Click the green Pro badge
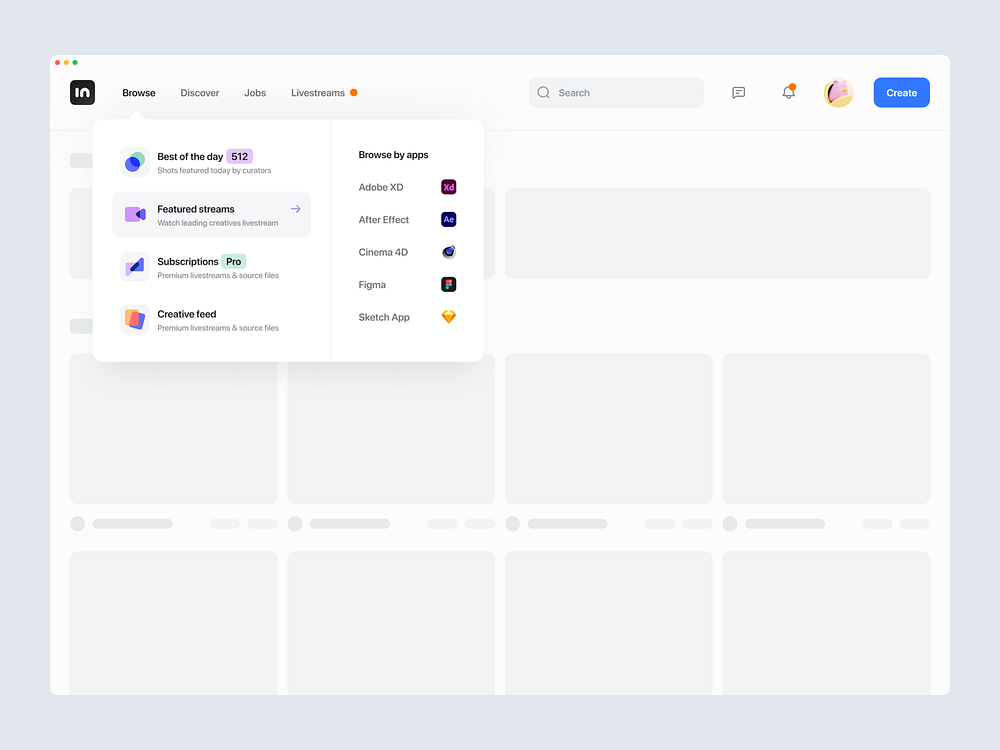The image size is (1000, 750). 233,261
